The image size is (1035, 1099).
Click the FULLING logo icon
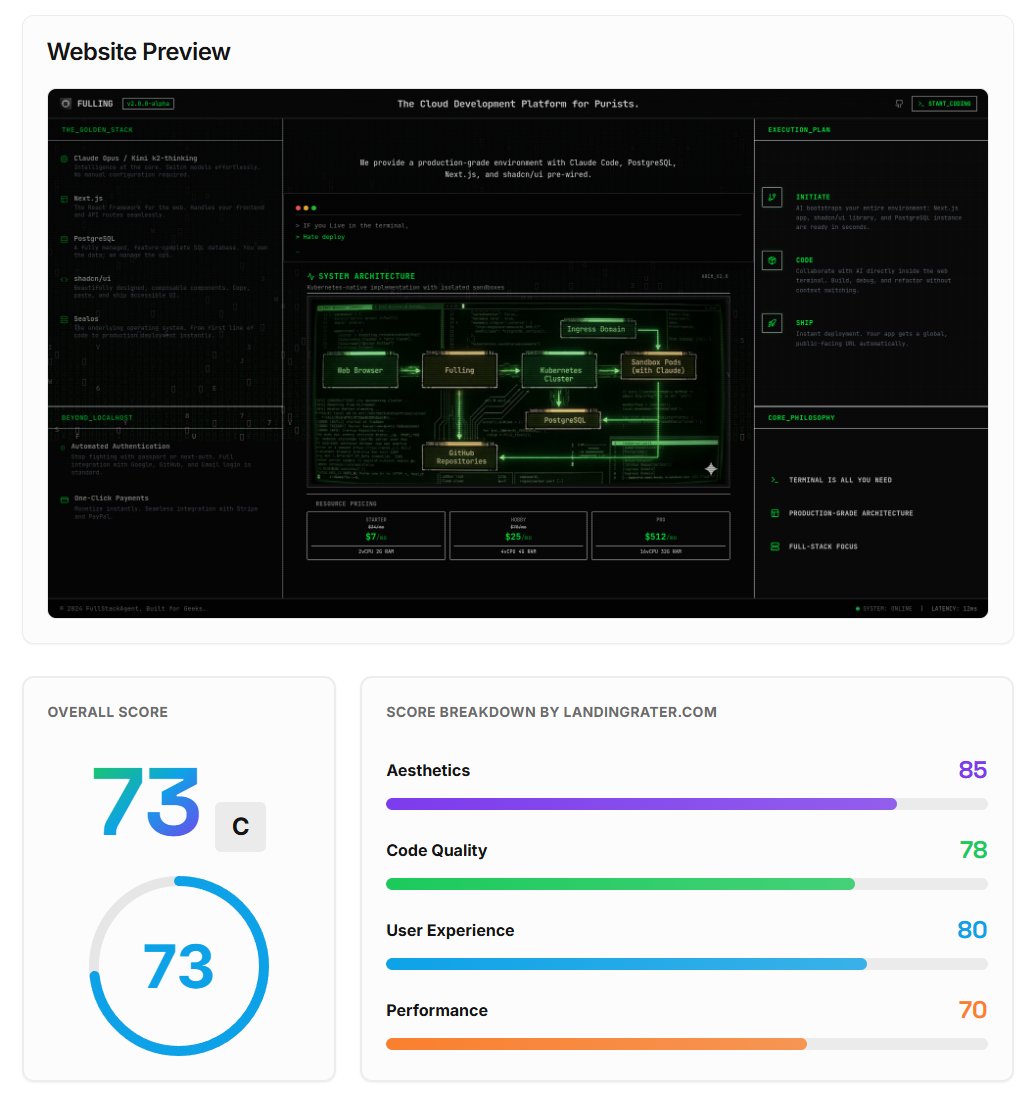66,104
